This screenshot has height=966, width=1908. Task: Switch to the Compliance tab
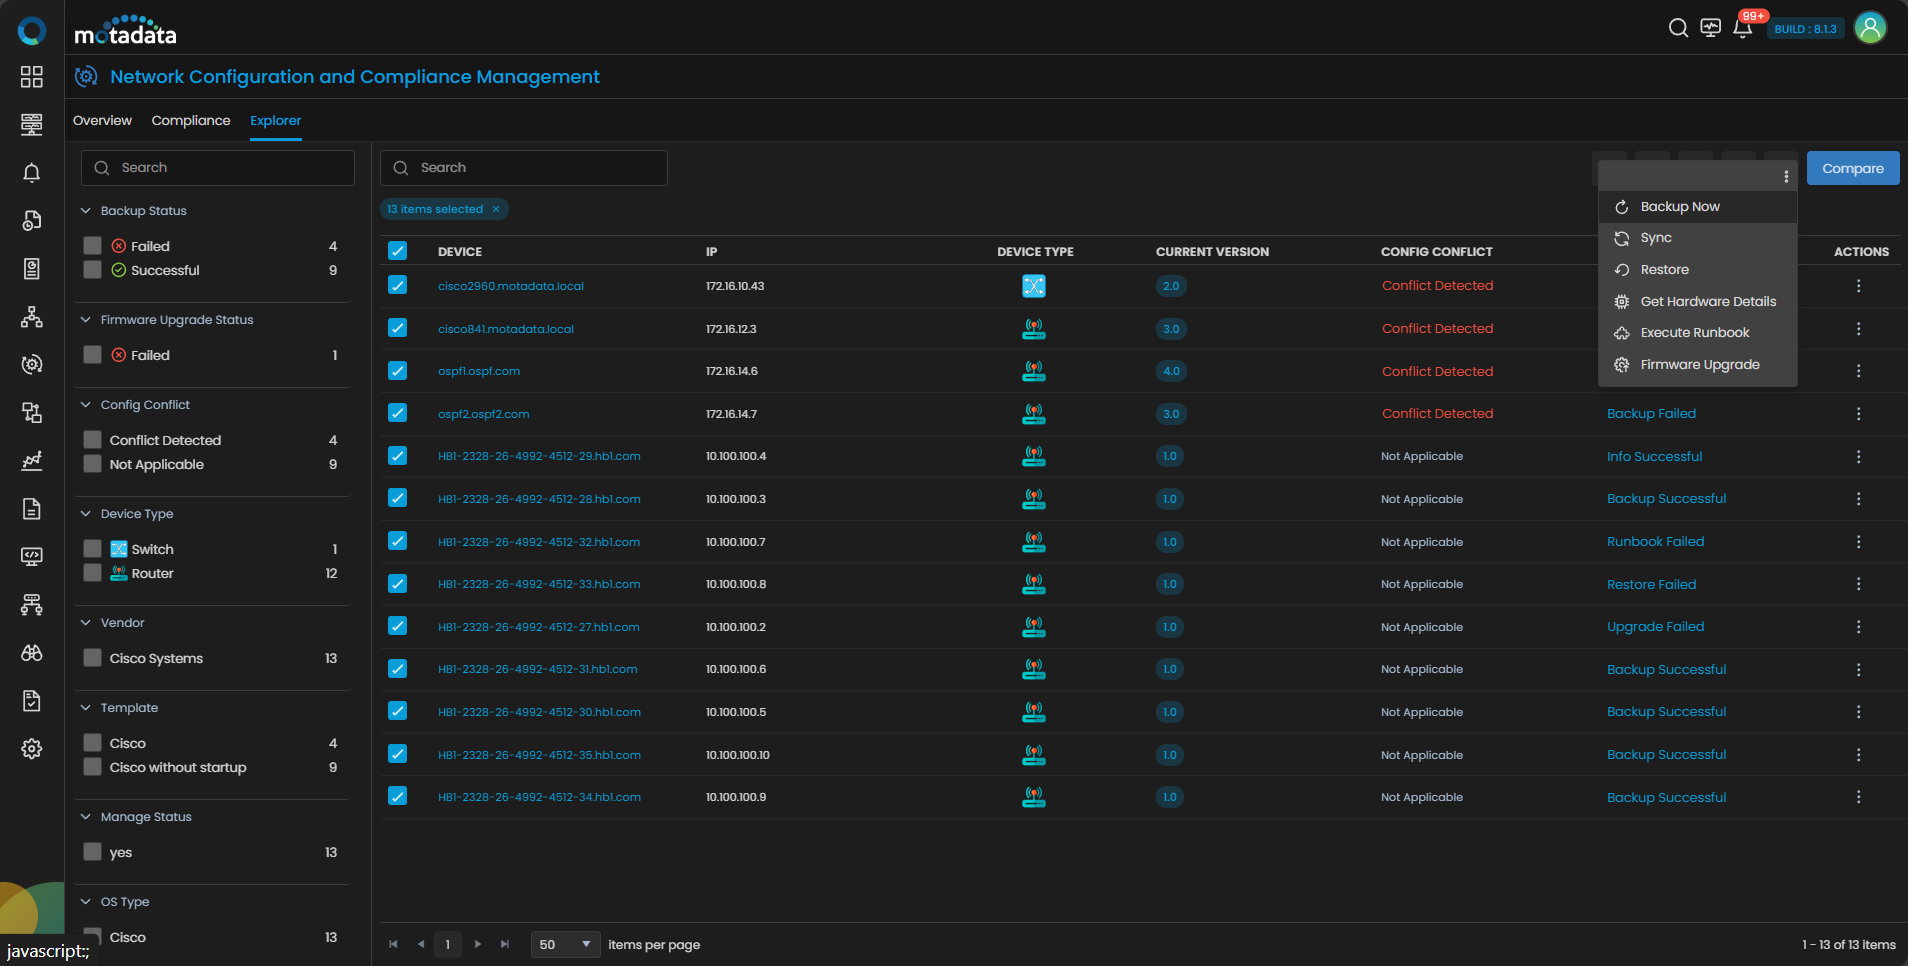[191, 121]
